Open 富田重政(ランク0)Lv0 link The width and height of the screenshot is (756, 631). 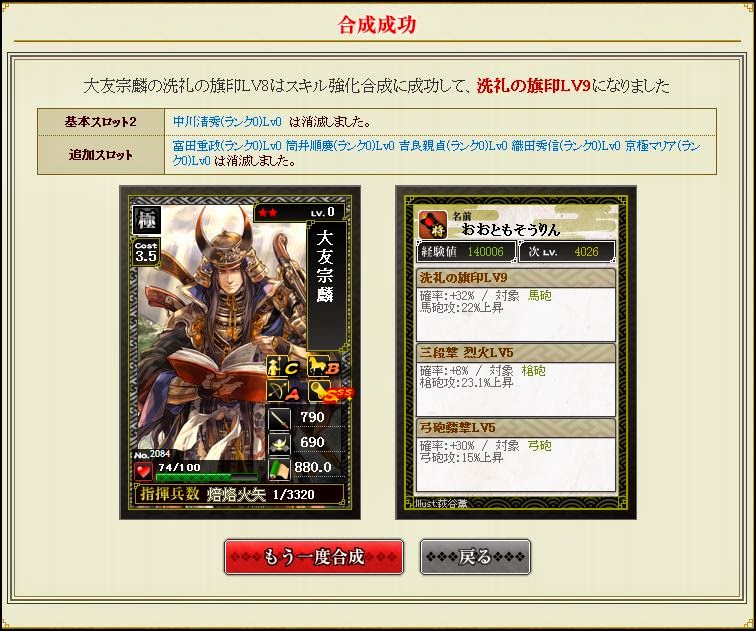click(x=227, y=146)
